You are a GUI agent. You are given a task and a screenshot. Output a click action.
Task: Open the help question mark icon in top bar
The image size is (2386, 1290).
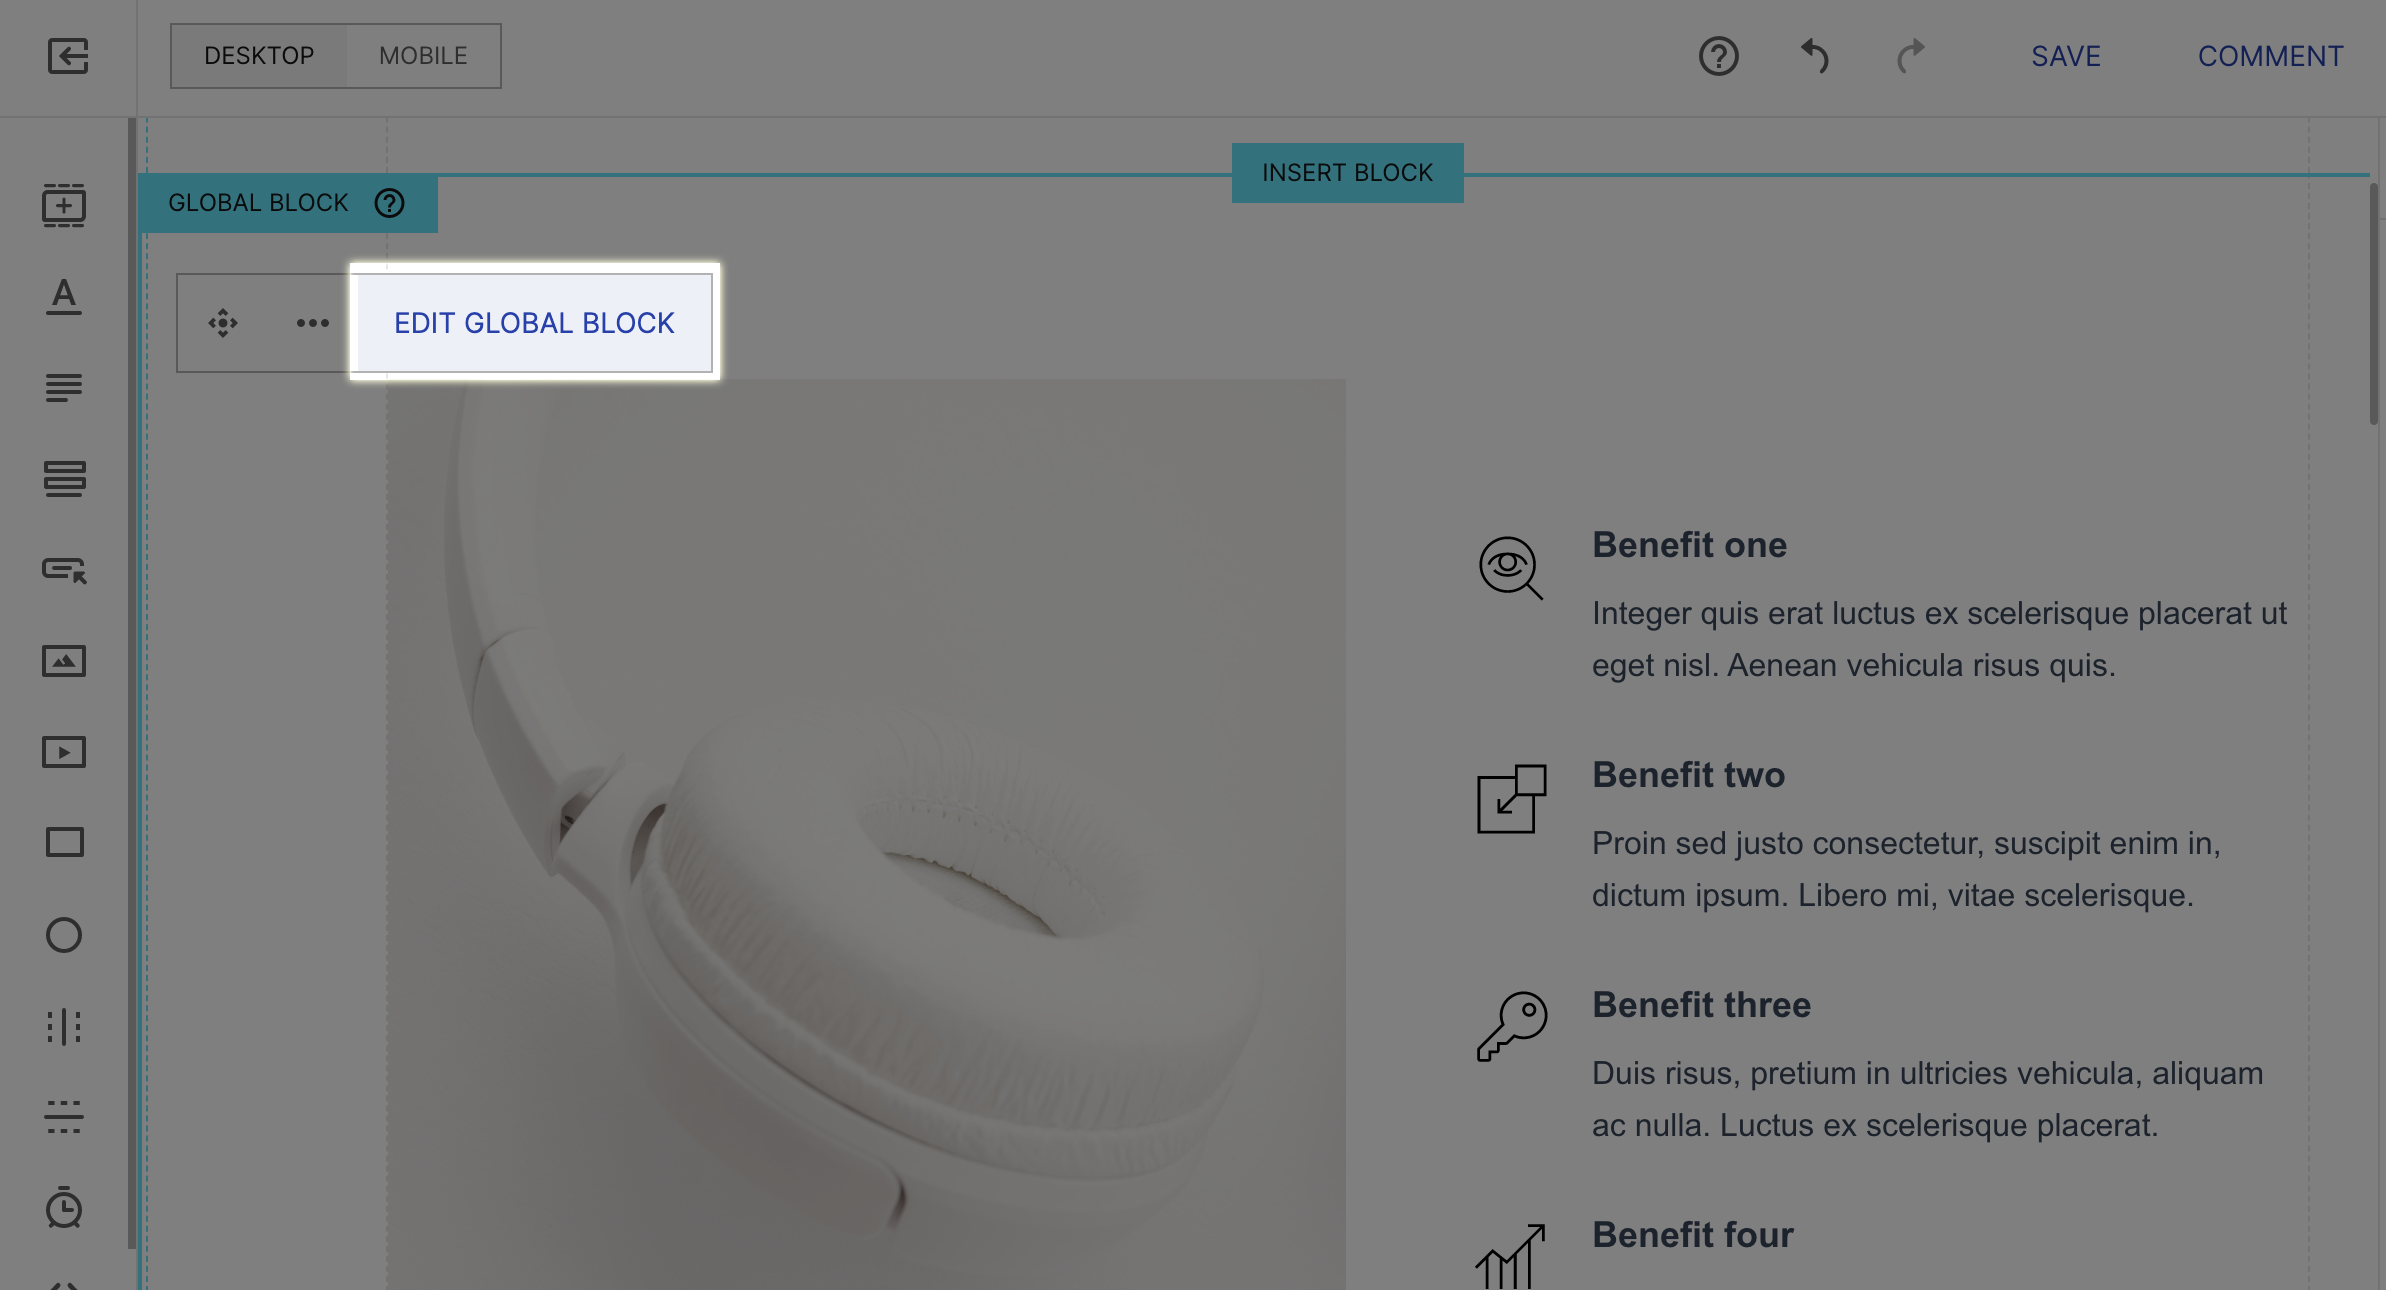tap(1719, 56)
